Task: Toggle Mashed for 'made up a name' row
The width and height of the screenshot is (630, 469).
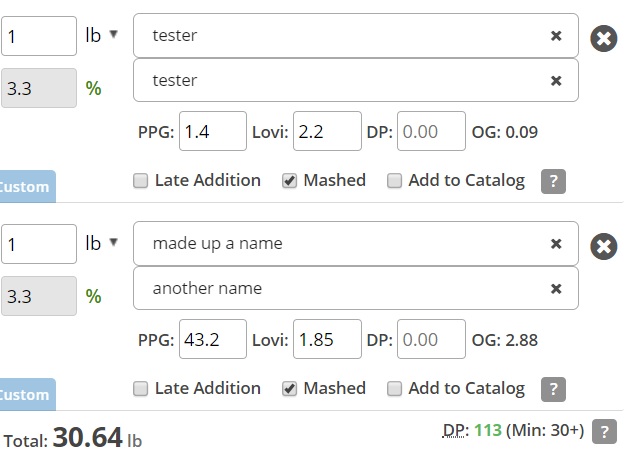Action: [289, 389]
